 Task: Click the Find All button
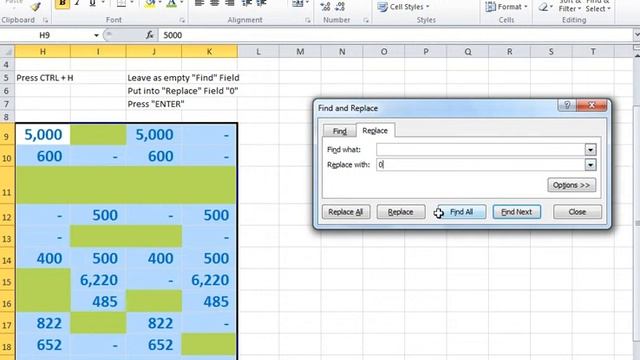click(x=461, y=212)
